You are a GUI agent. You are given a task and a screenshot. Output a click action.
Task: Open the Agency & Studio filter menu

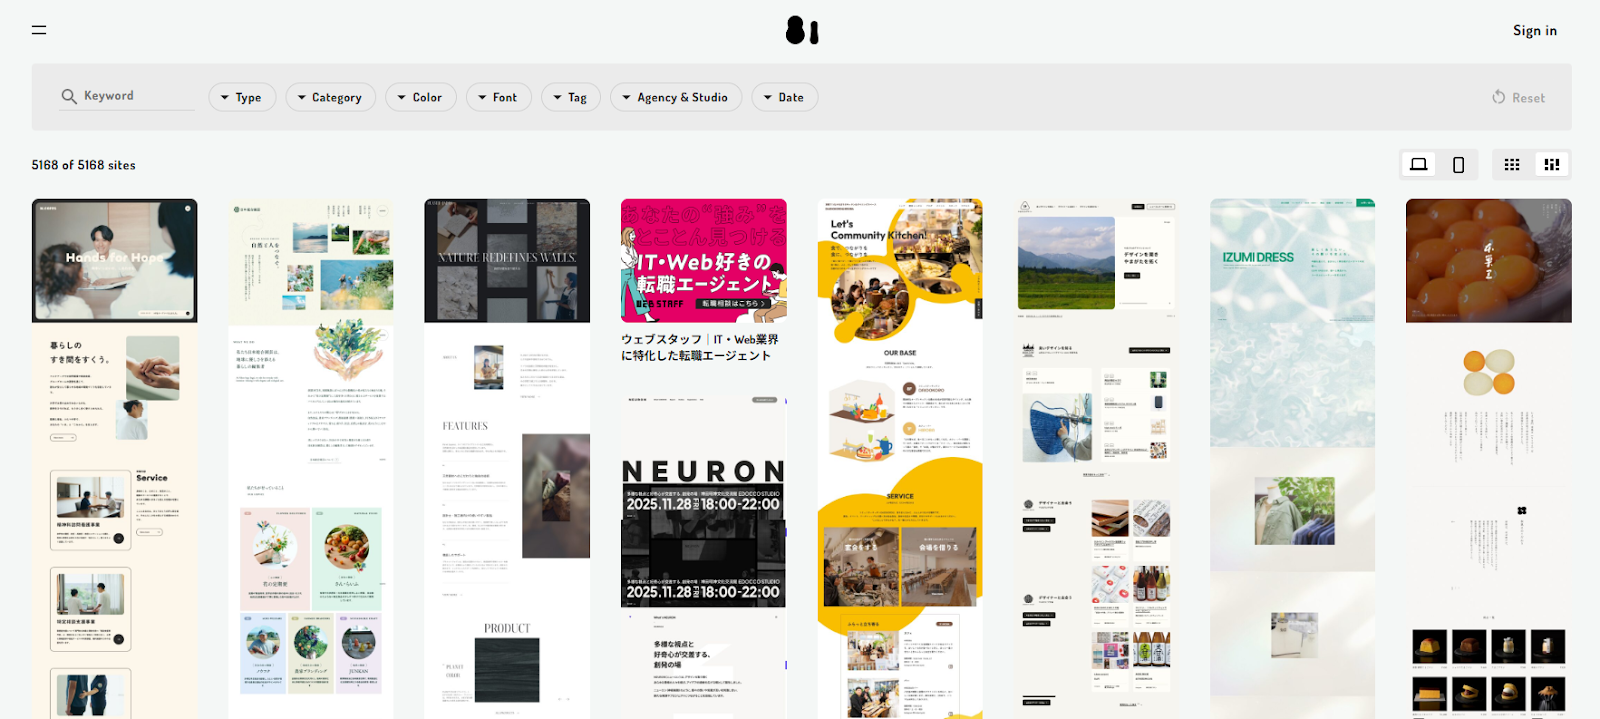(x=675, y=97)
